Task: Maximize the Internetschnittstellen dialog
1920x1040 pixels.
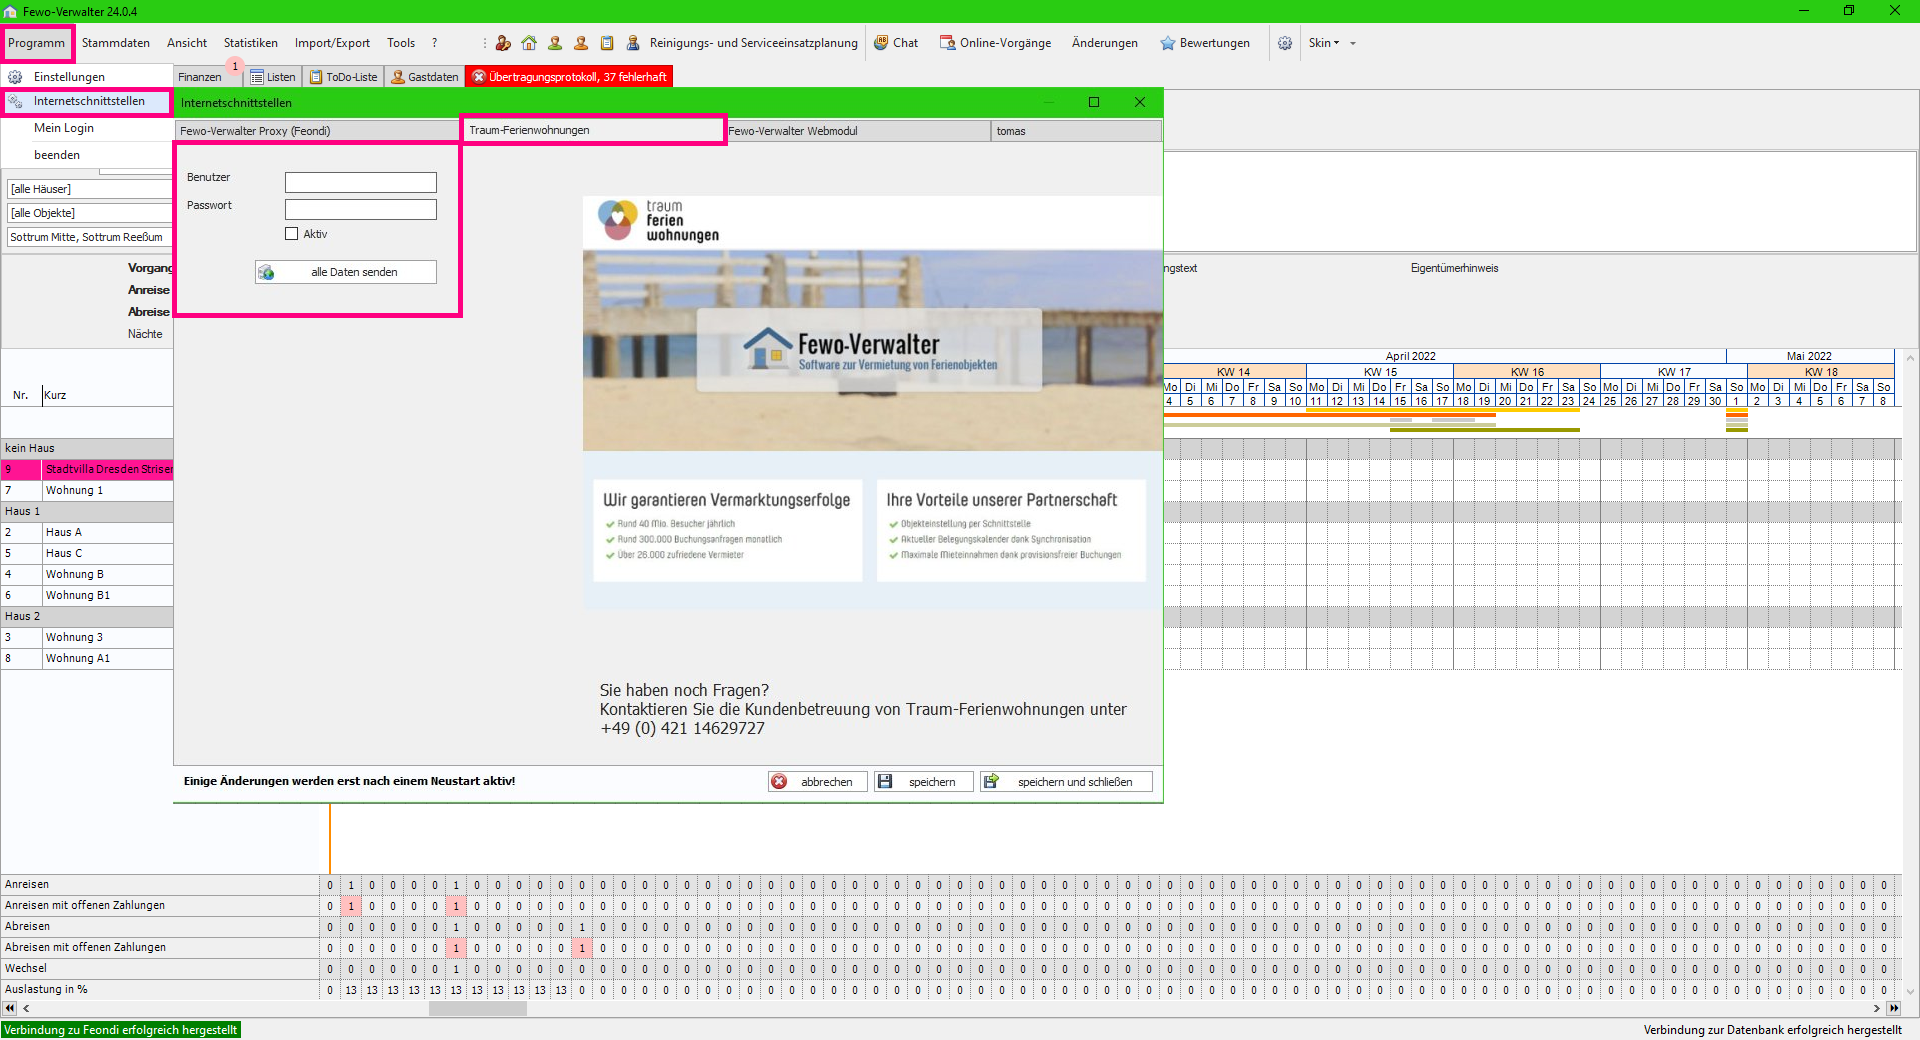Action: click(1094, 102)
